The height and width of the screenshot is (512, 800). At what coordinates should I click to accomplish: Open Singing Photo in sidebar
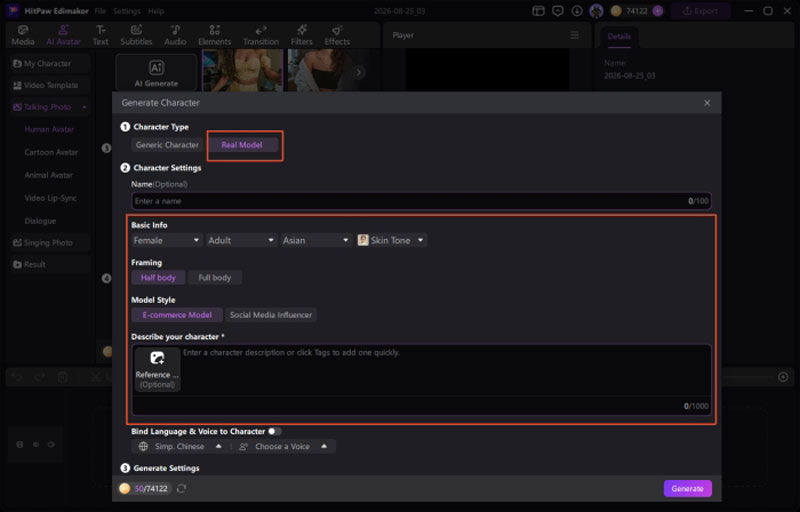point(49,243)
